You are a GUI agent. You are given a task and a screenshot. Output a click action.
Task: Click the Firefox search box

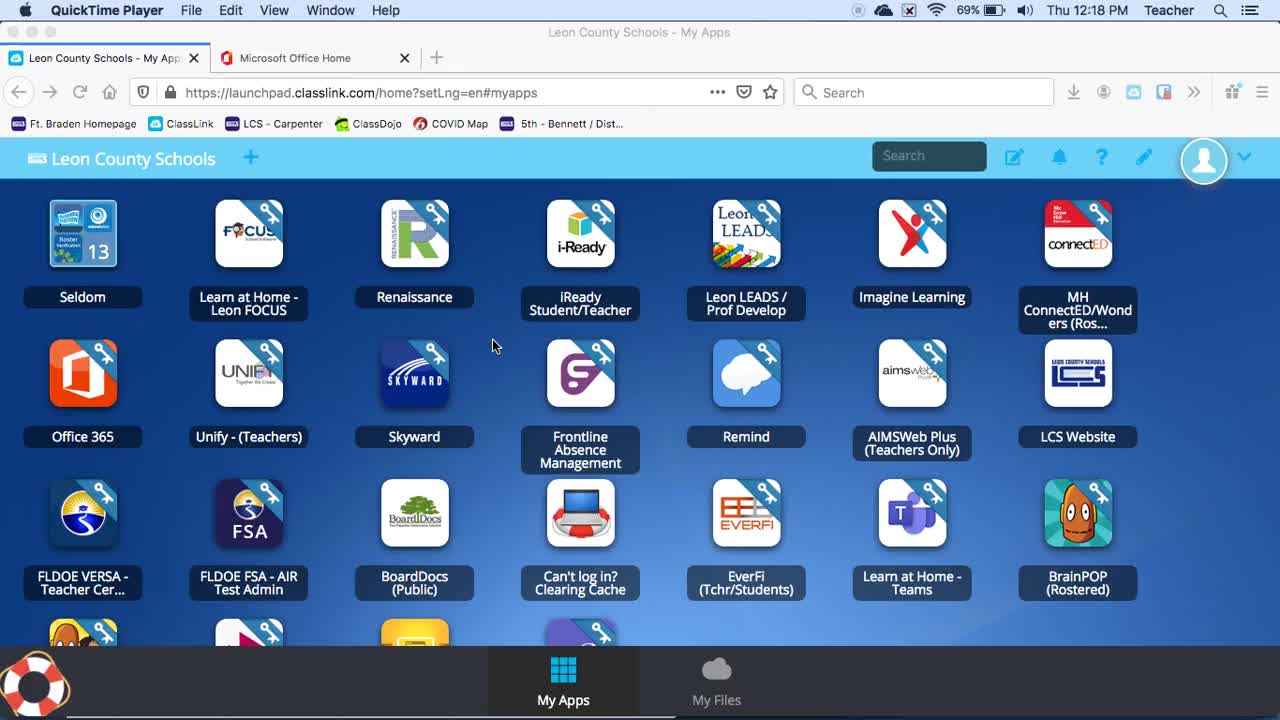click(x=925, y=92)
